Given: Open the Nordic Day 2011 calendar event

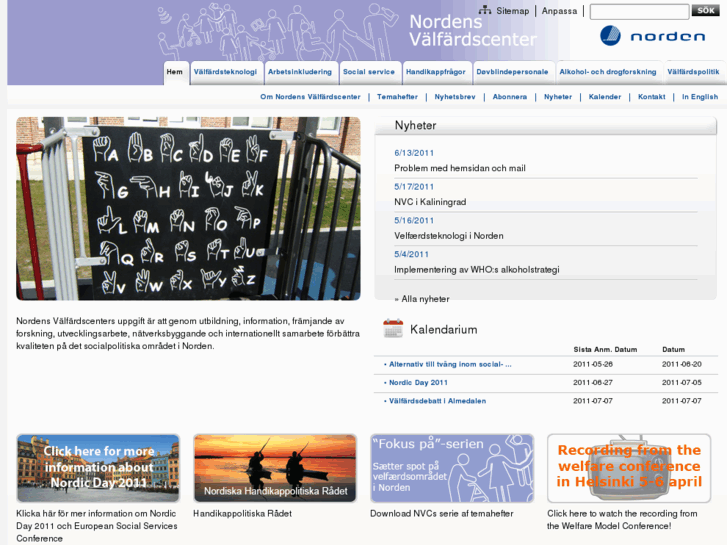Looking at the screenshot, I should [418, 383].
